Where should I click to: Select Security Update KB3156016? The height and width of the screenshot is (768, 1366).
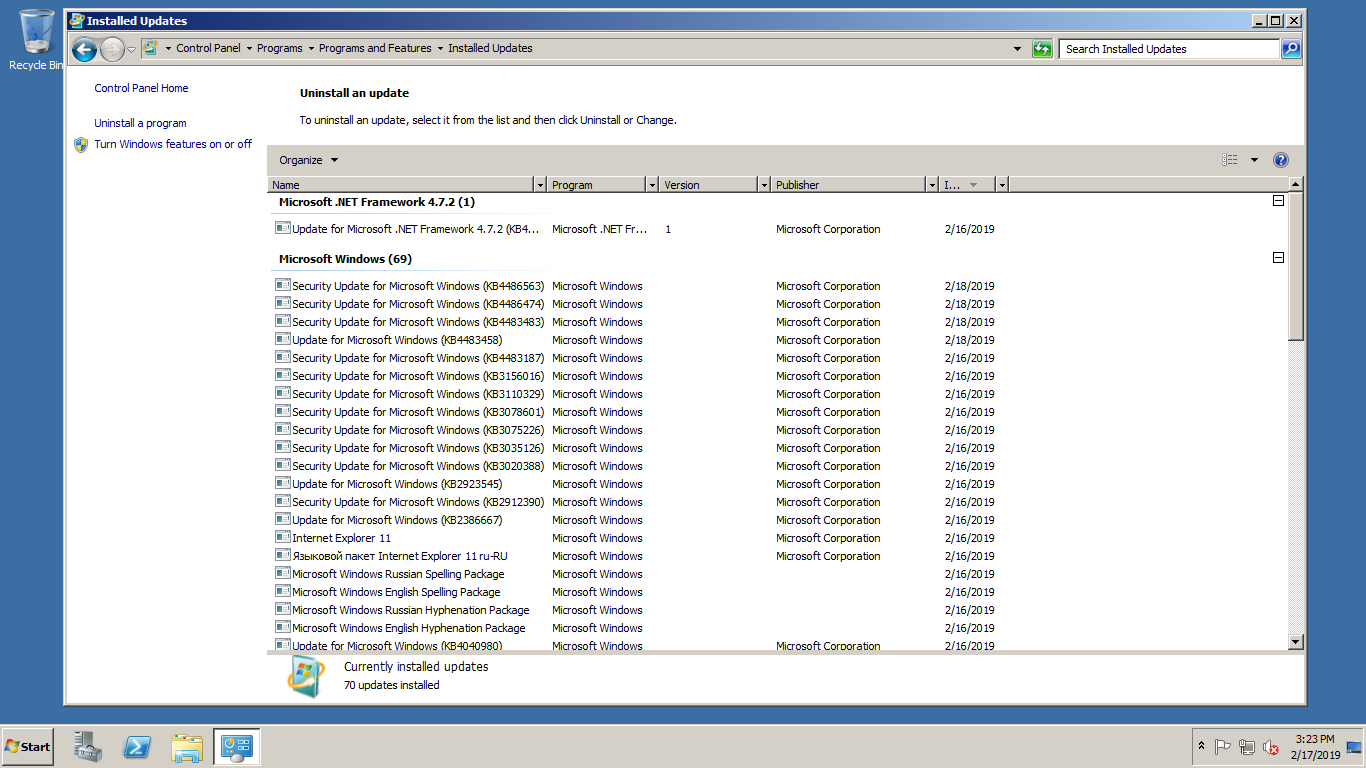point(635,376)
